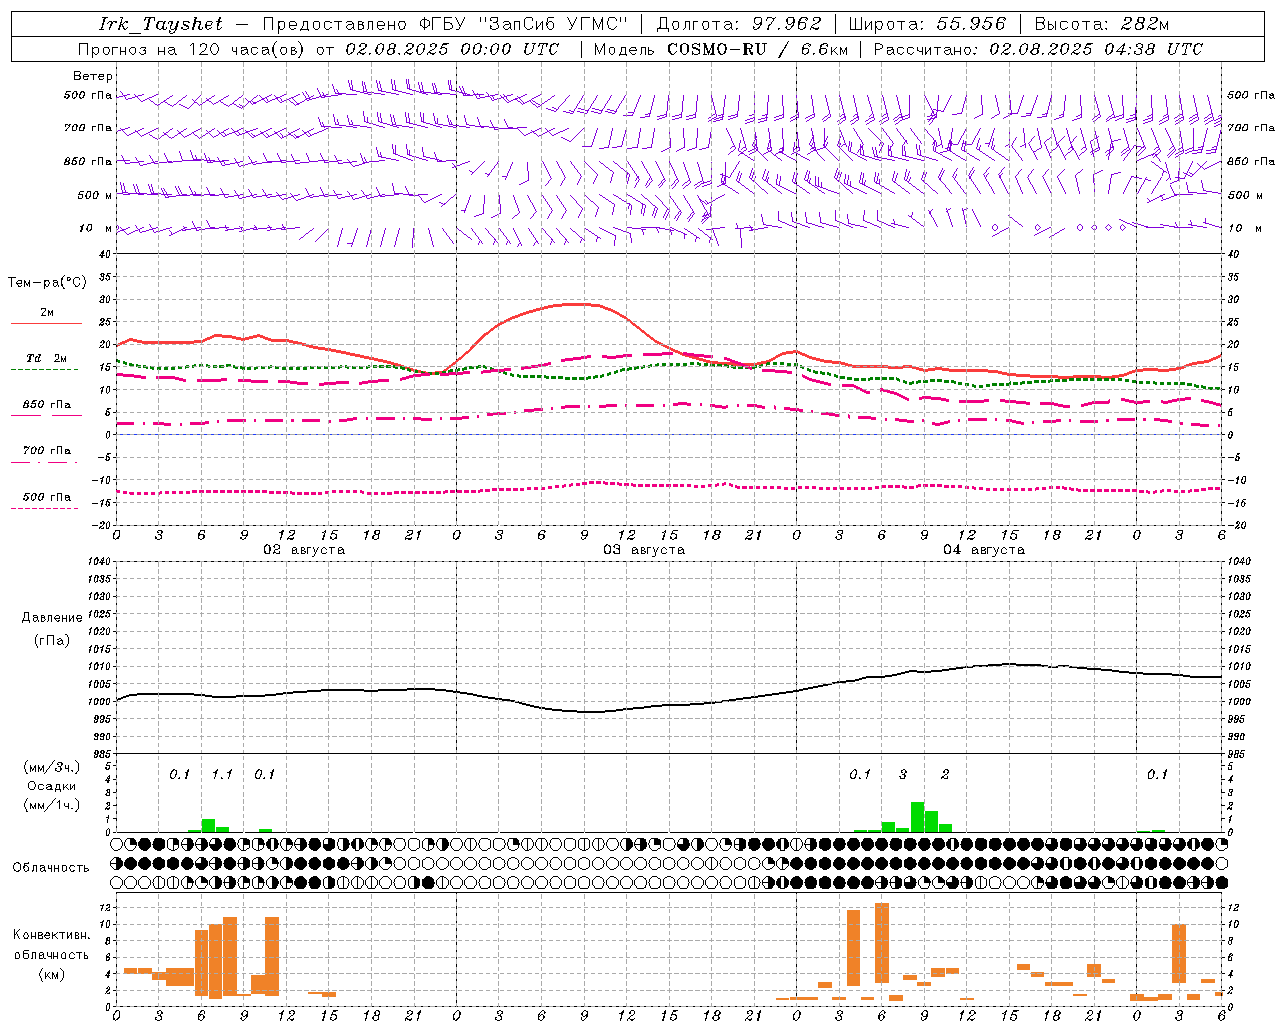This screenshot has width=1280, height=1024.
Task: Click the tallest orange convective bar on 04 августа
Action: click(882, 943)
